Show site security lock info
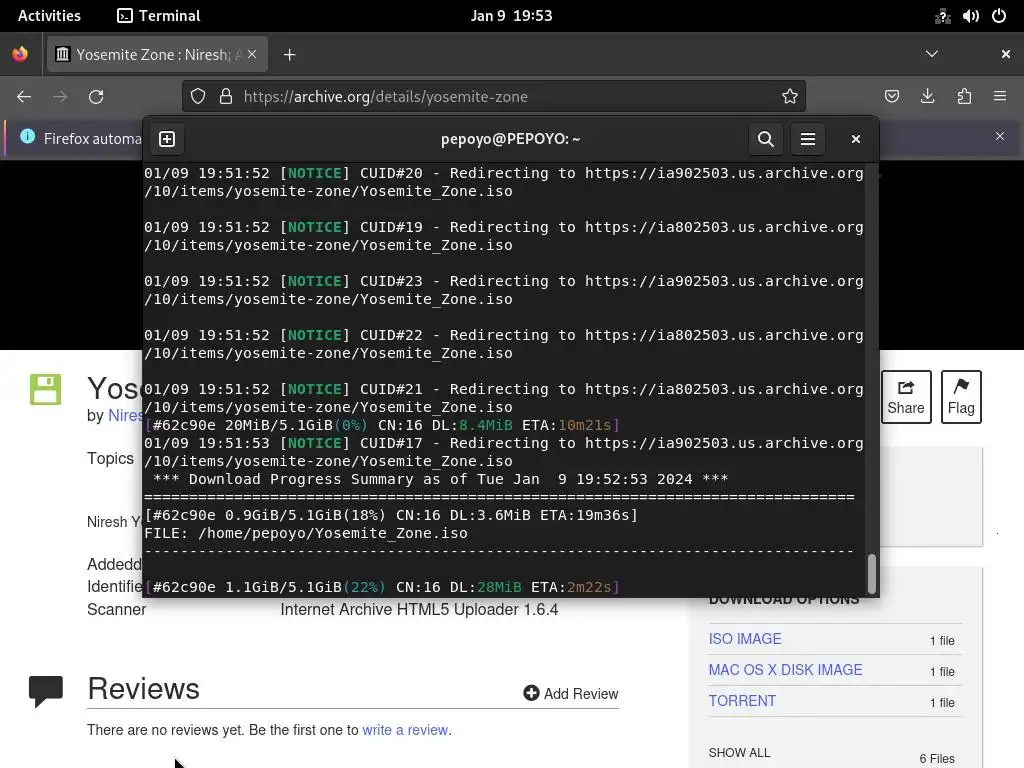The width and height of the screenshot is (1024, 768). (226, 97)
